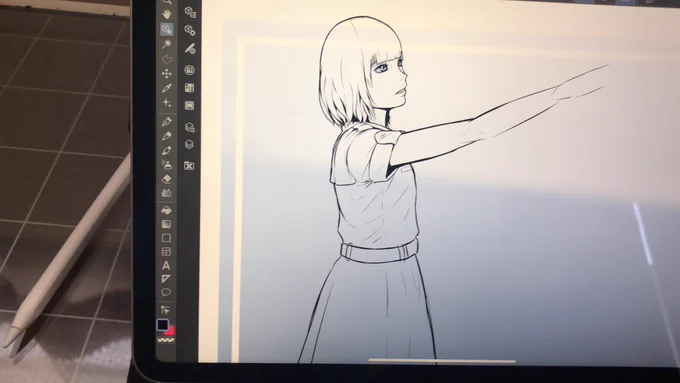Select the Correct line tool
The height and width of the screenshot is (383, 680).
(x=166, y=310)
